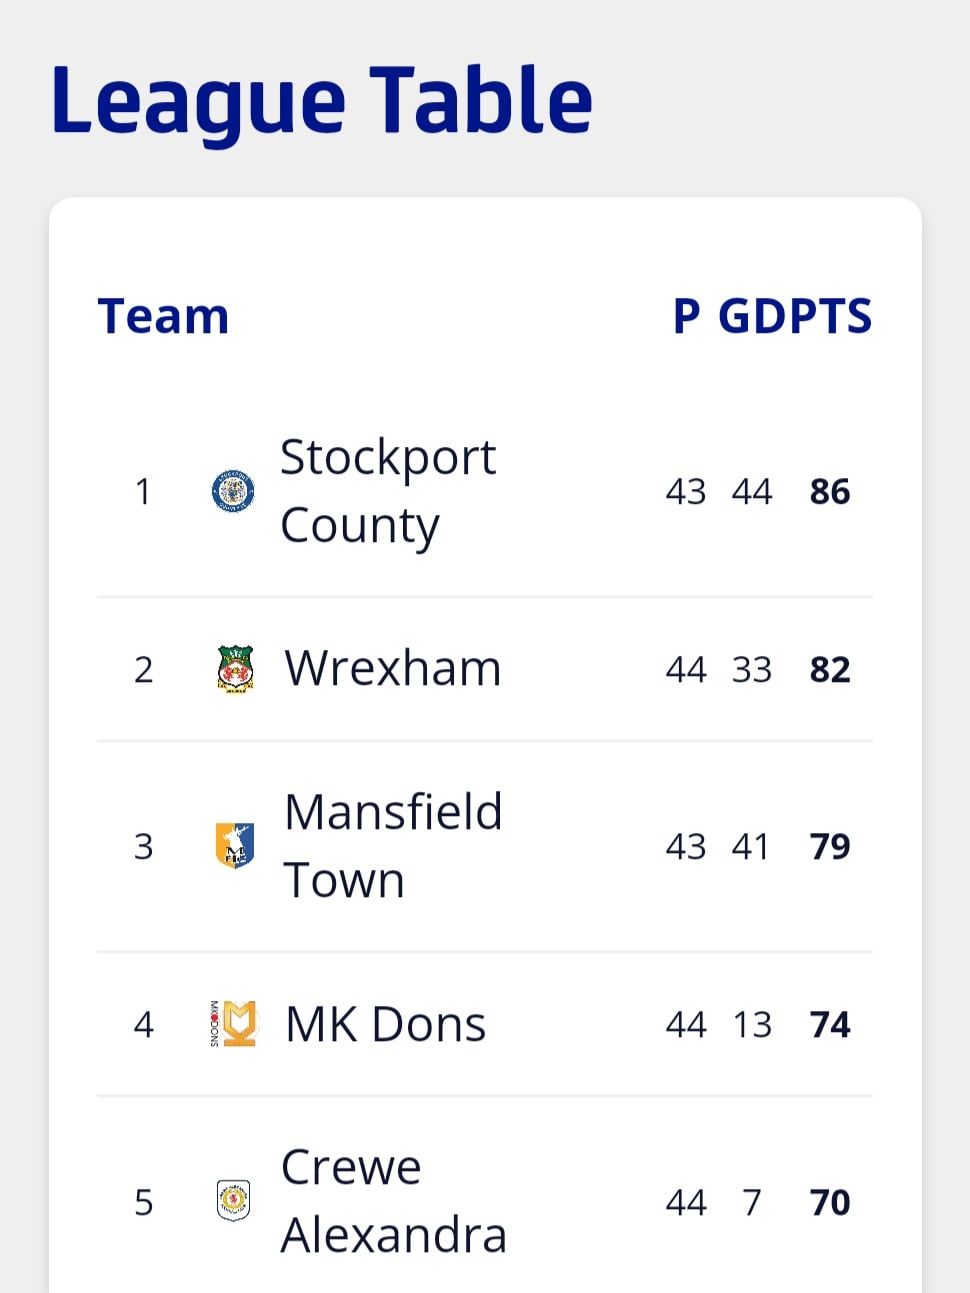This screenshot has height=1293, width=970.
Task: Click the Wrexham club crest
Action: pyautogui.click(x=236, y=669)
